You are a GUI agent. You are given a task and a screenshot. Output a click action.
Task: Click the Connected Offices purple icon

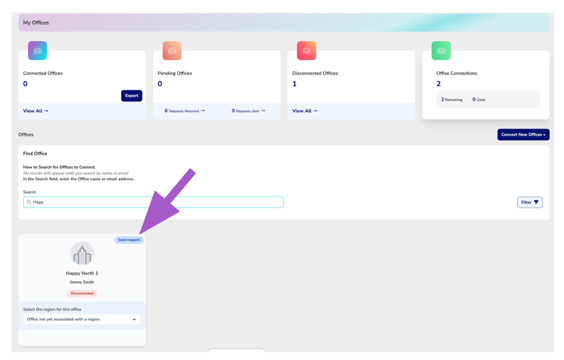[x=37, y=50]
